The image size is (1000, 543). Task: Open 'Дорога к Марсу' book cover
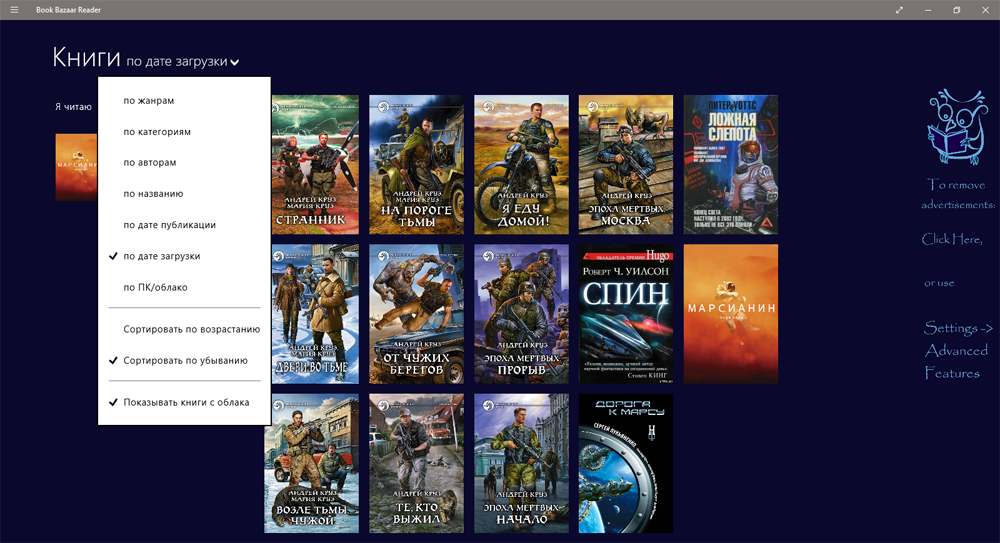click(x=626, y=463)
